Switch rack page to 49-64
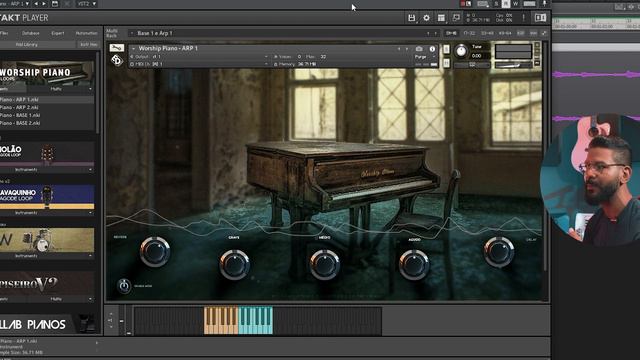The height and width of the screenshot is (360, 640). tap(505, 33)
